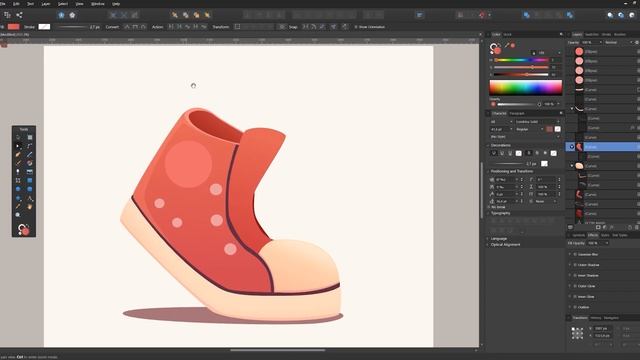Switch to the Styles tab
Viewport: 640px width, 360px height.
605,235
